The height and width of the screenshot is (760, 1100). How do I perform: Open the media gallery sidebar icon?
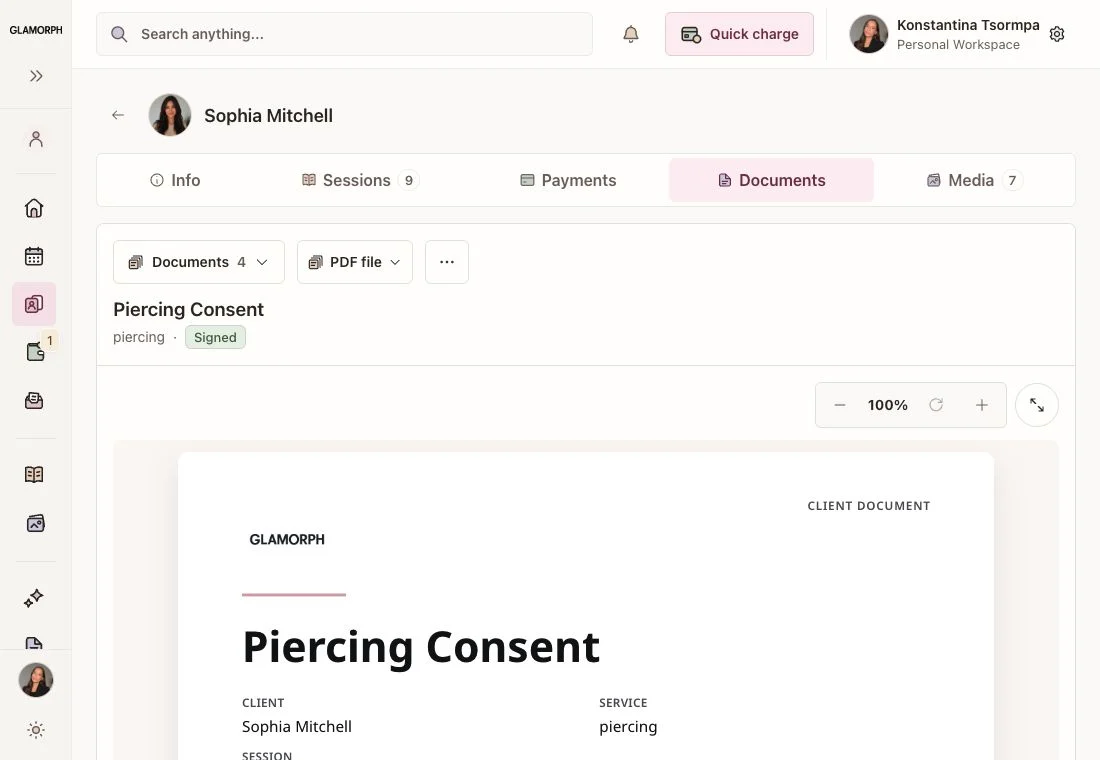(35, 524)
